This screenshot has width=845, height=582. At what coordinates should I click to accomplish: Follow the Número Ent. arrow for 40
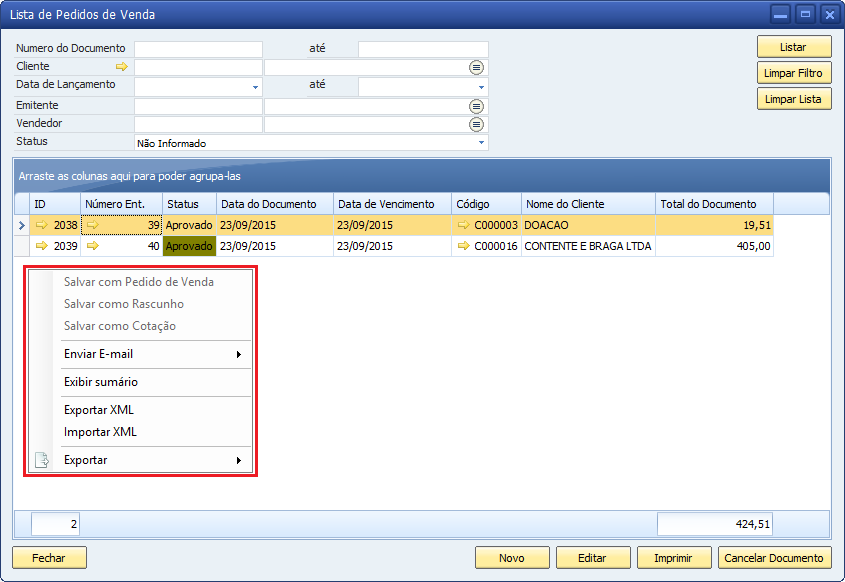coord(93,246)
